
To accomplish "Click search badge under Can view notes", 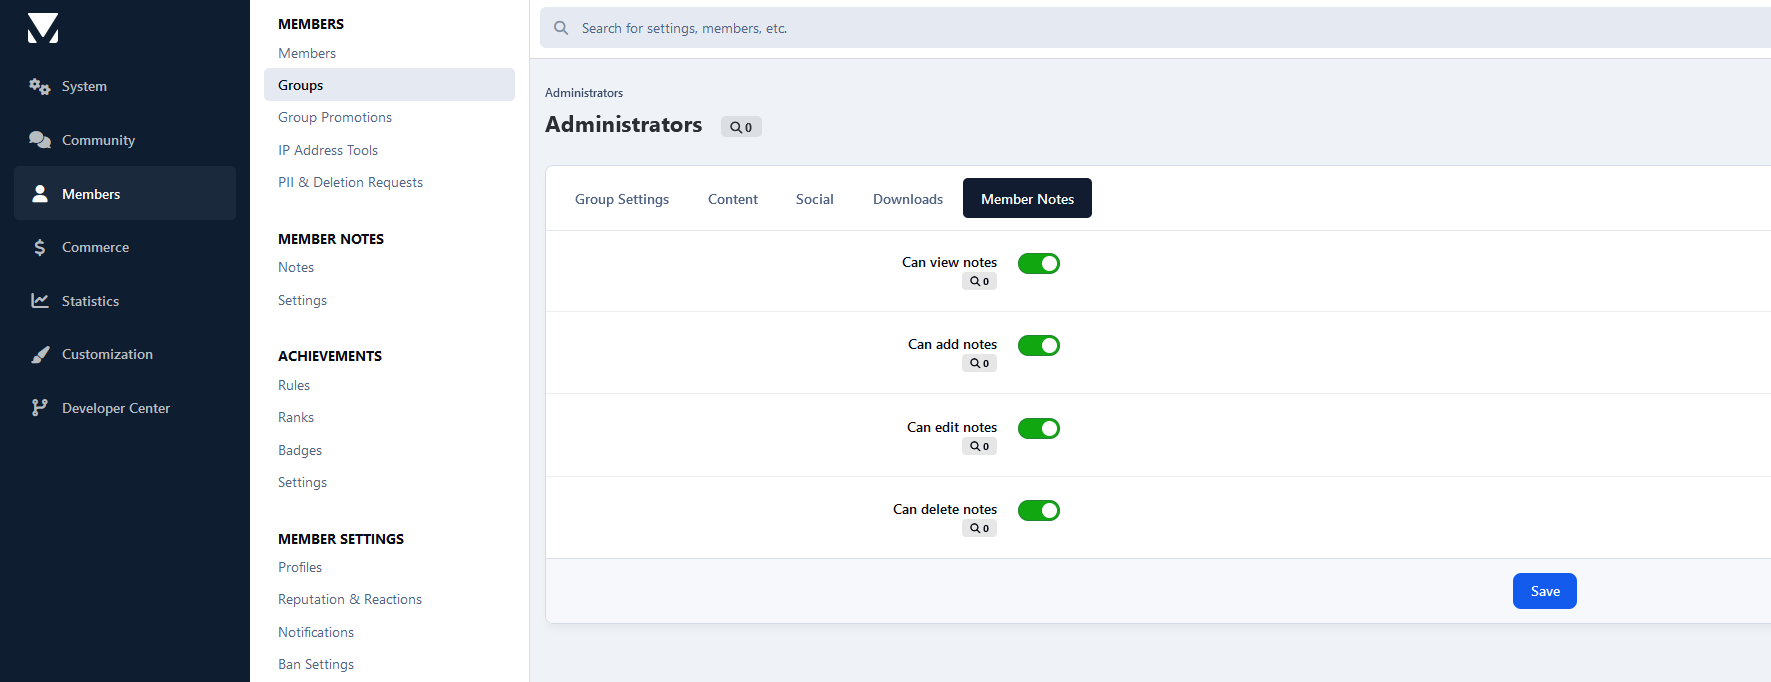I will [979, 282].
